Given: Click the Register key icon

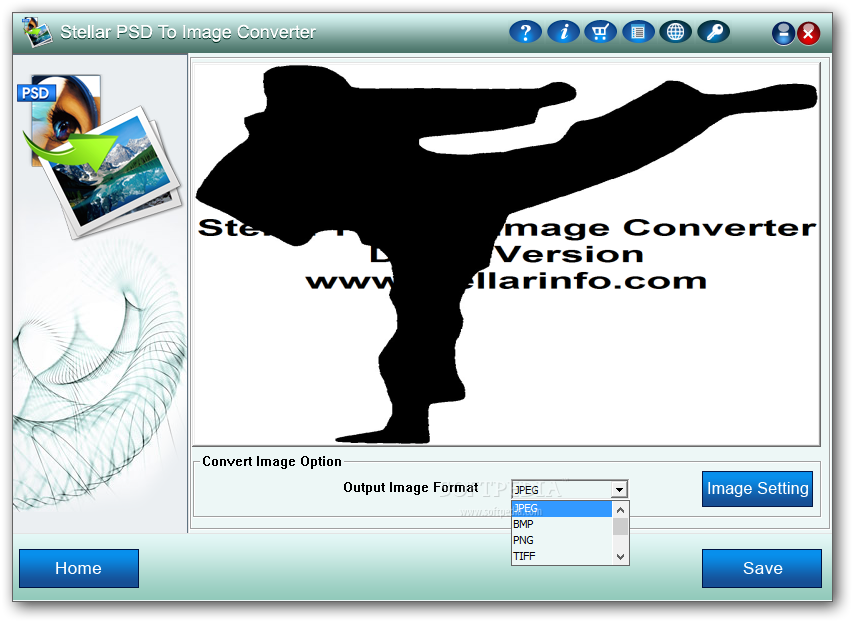Looking at the screenshot, I should pos(713,32).
